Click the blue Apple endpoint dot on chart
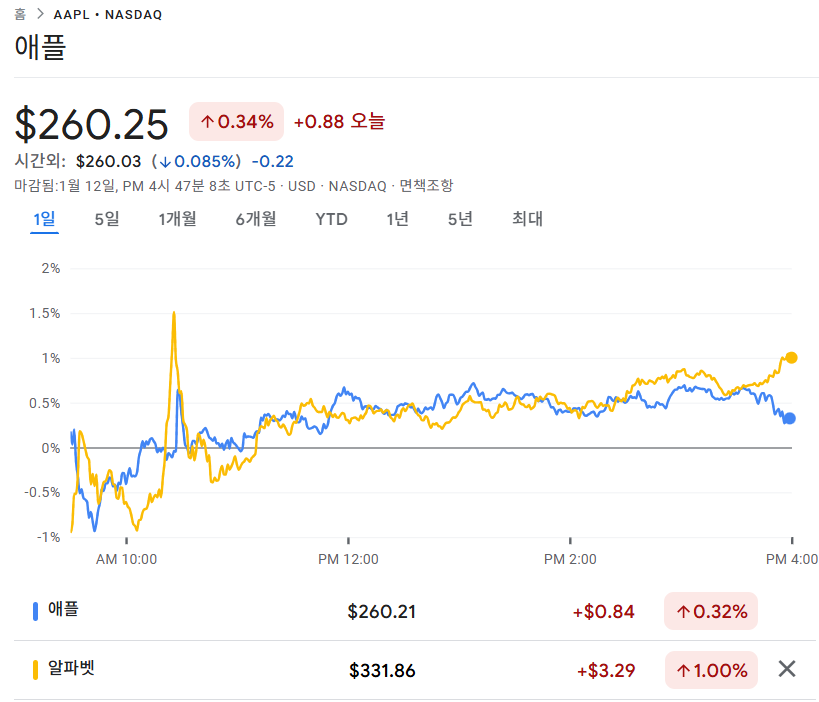The width and height of the screenshot is (819, 702). [x=789, y=419]
